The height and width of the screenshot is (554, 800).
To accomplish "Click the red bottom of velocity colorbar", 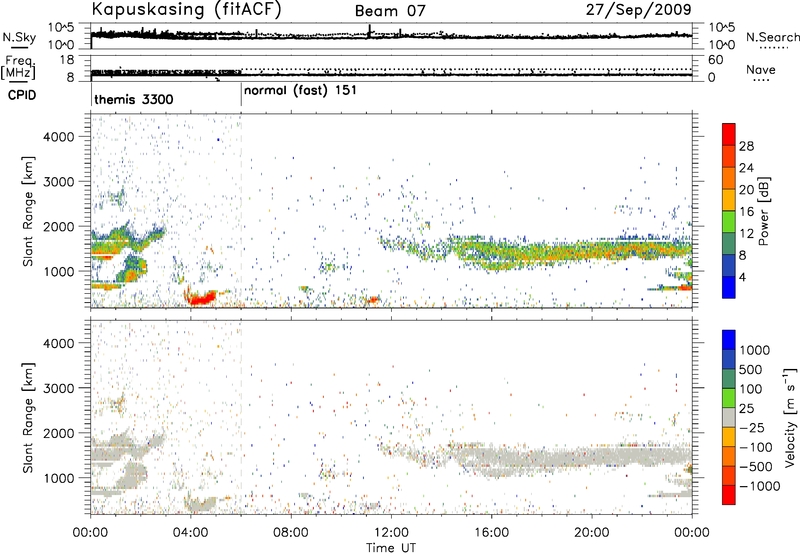I will click(x=729, y=495).
